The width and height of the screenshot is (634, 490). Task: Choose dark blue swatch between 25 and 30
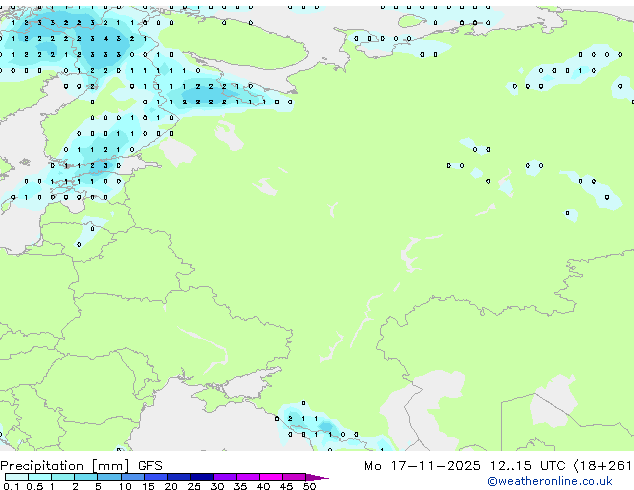click(x=202, y=477)
